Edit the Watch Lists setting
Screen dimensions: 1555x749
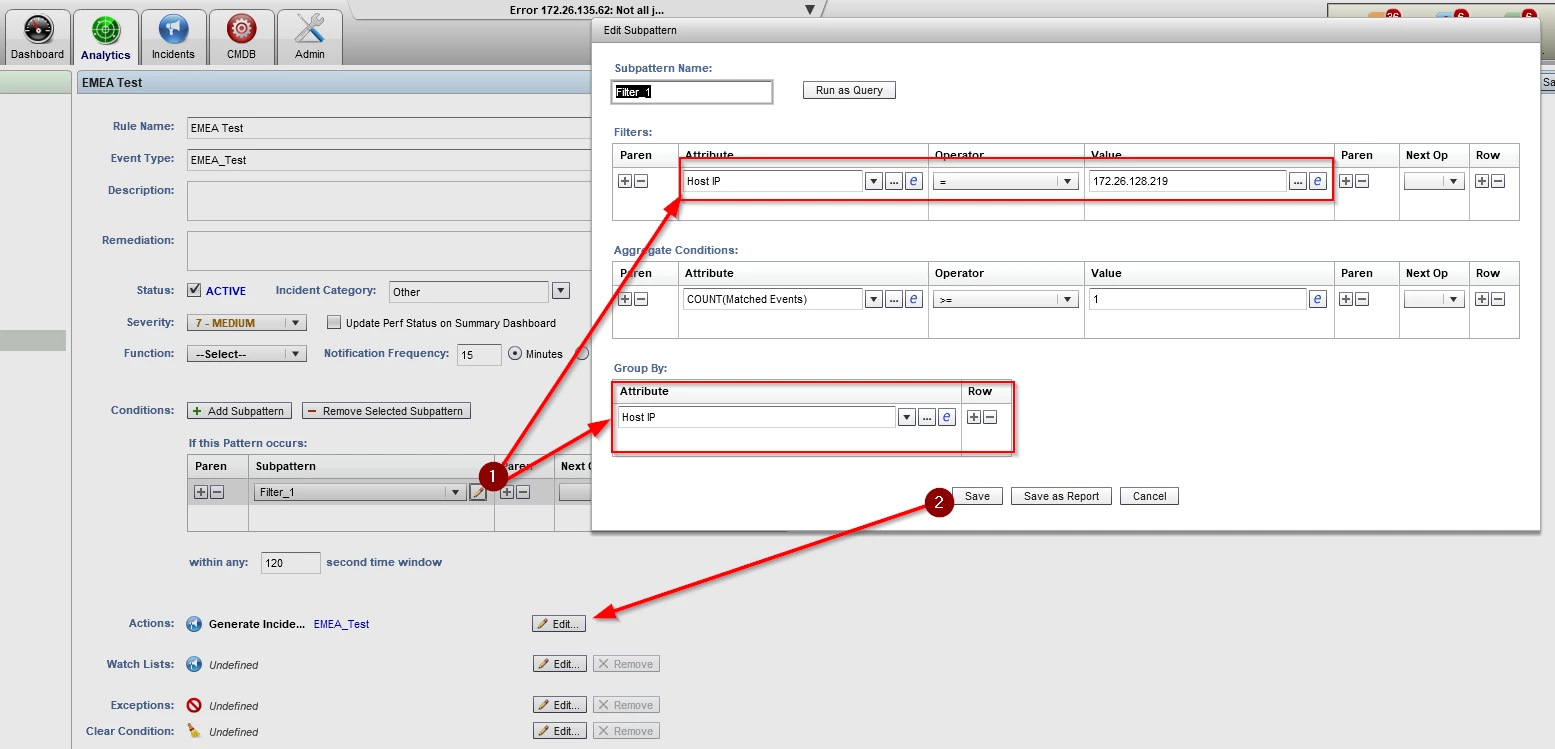click(559, 664)
